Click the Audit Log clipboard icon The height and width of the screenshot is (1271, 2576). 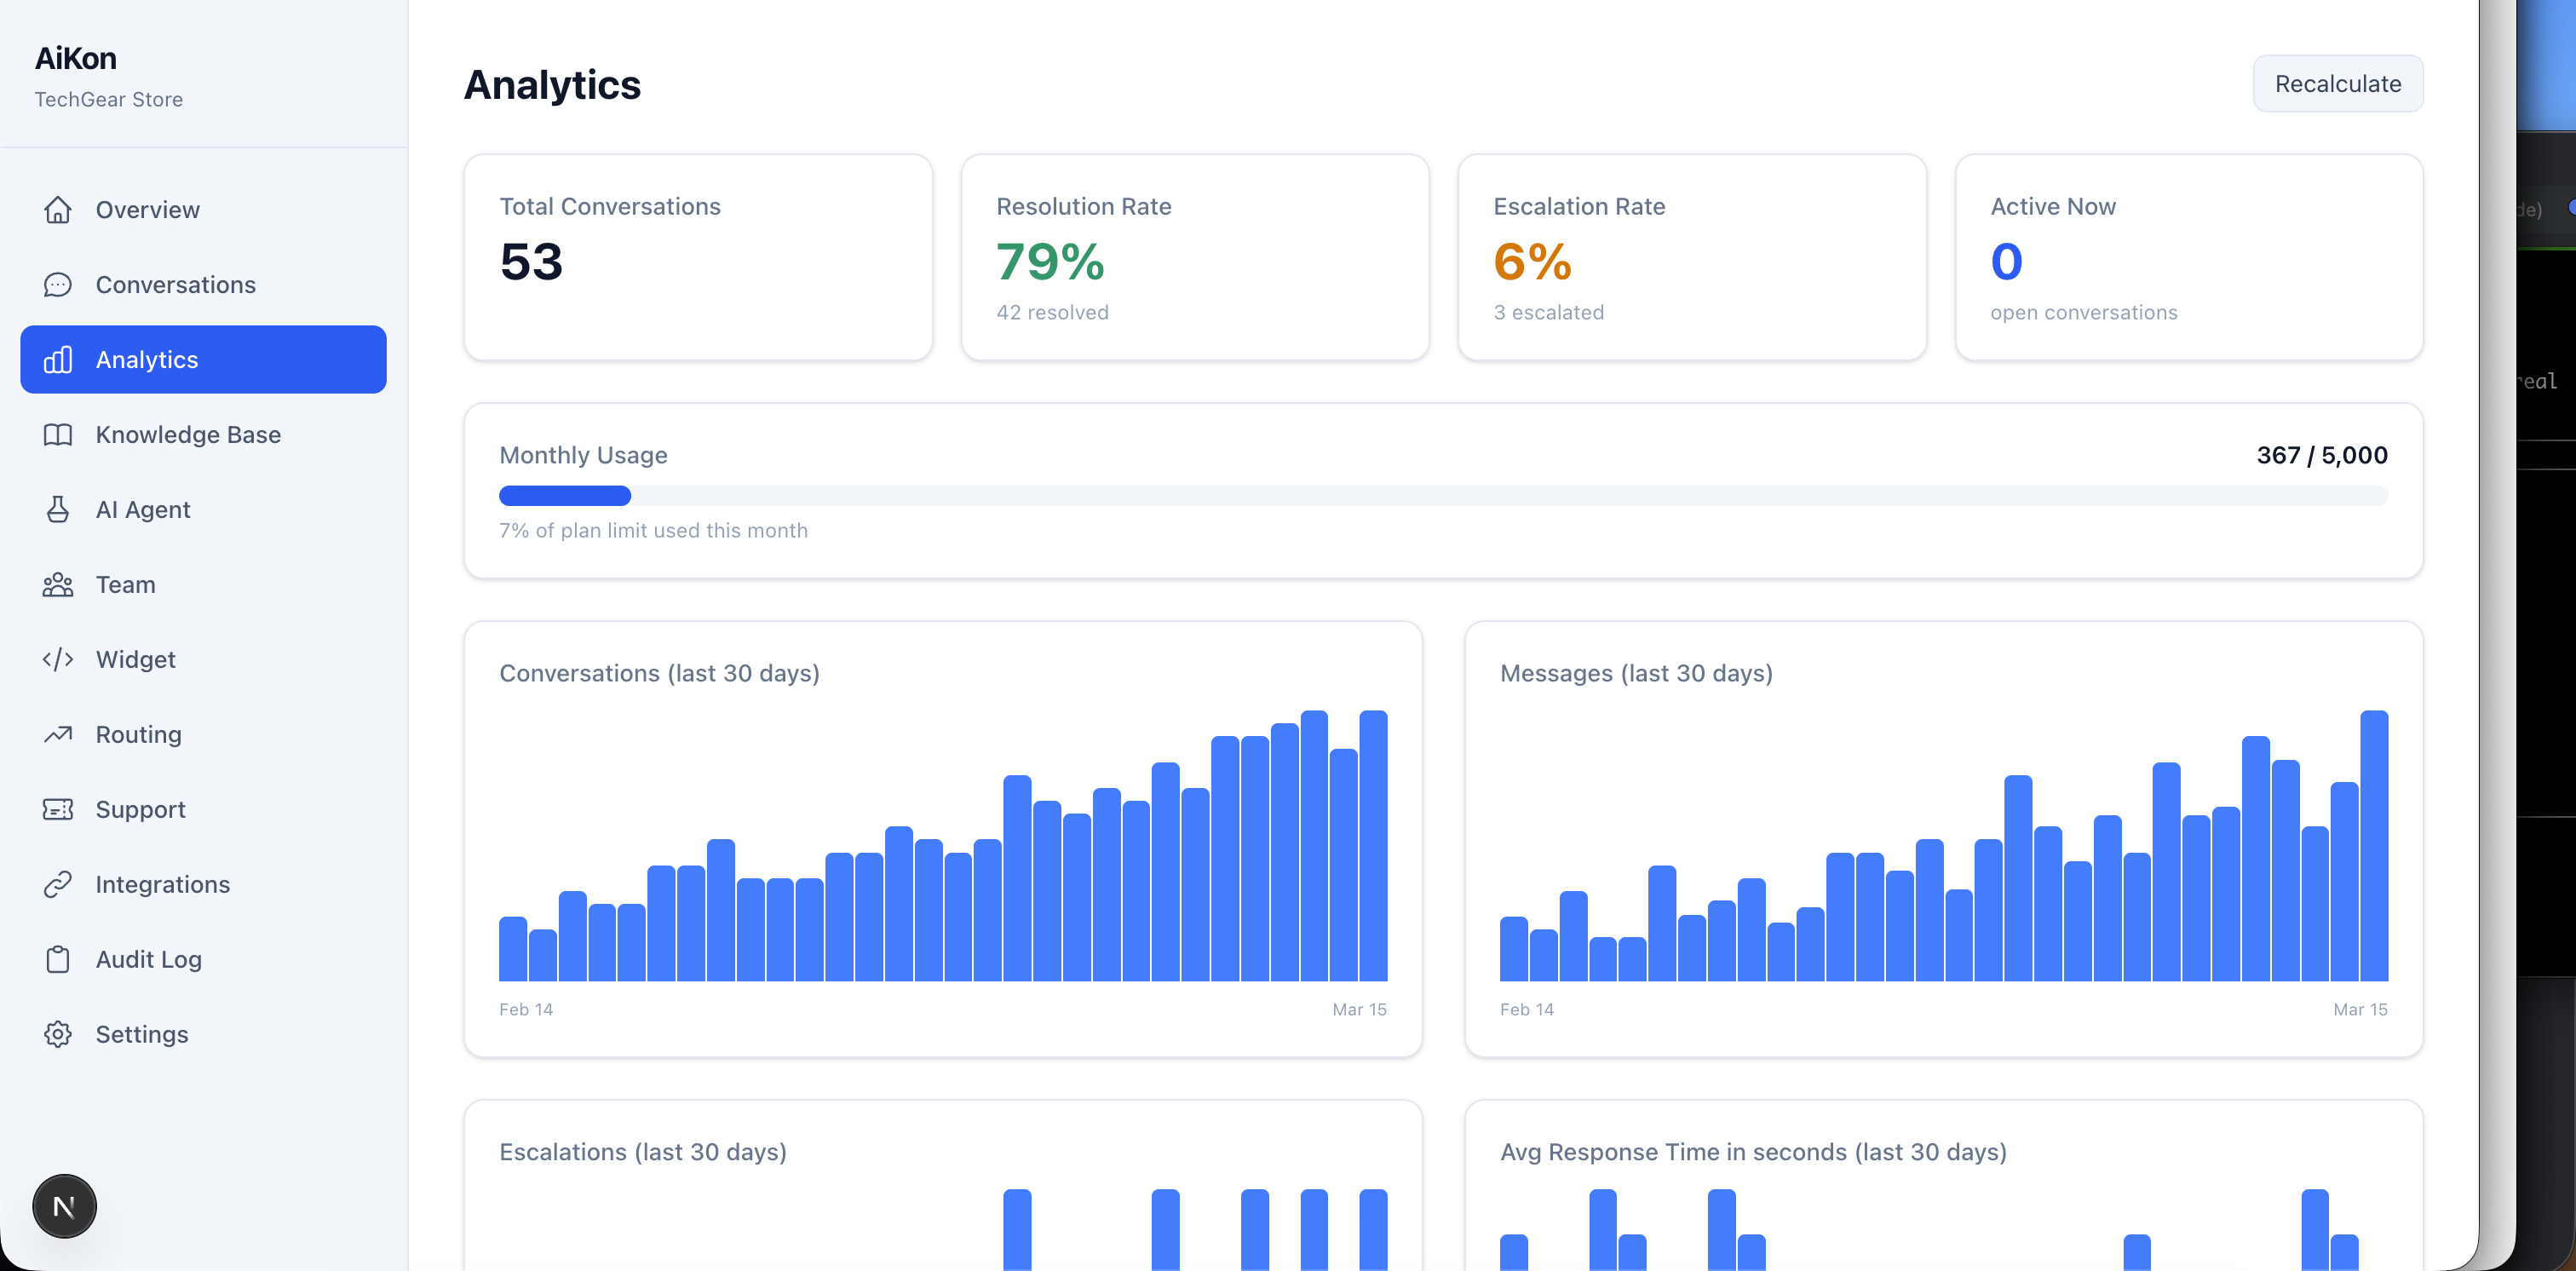(58, 959)
